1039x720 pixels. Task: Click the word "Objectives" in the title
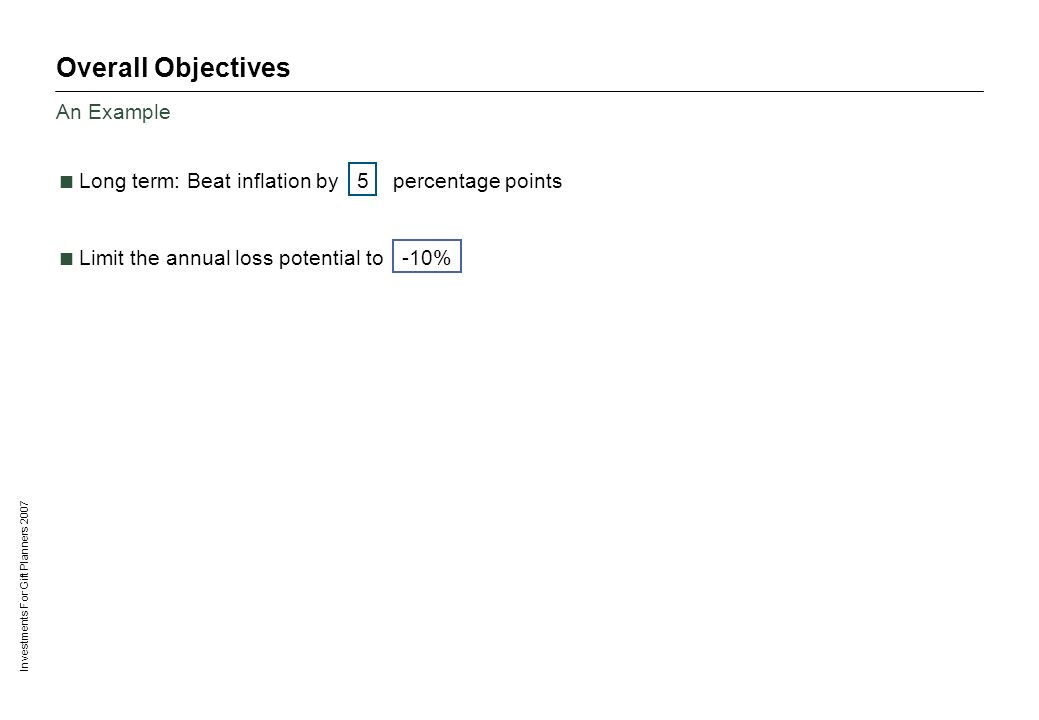222,69
